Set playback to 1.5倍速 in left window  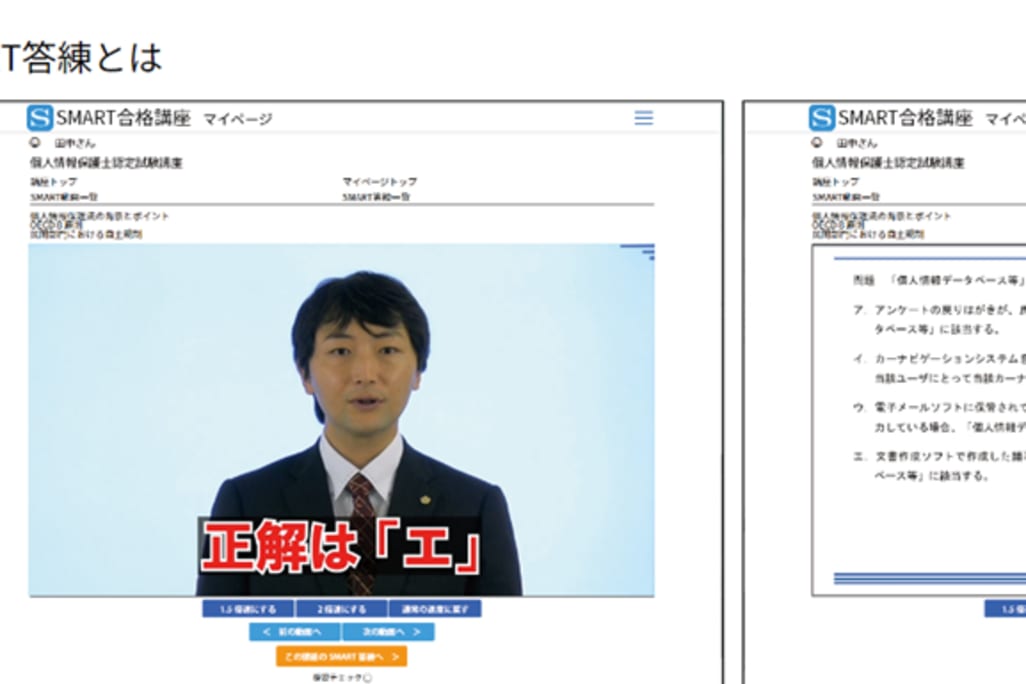[x=248, y=608]
